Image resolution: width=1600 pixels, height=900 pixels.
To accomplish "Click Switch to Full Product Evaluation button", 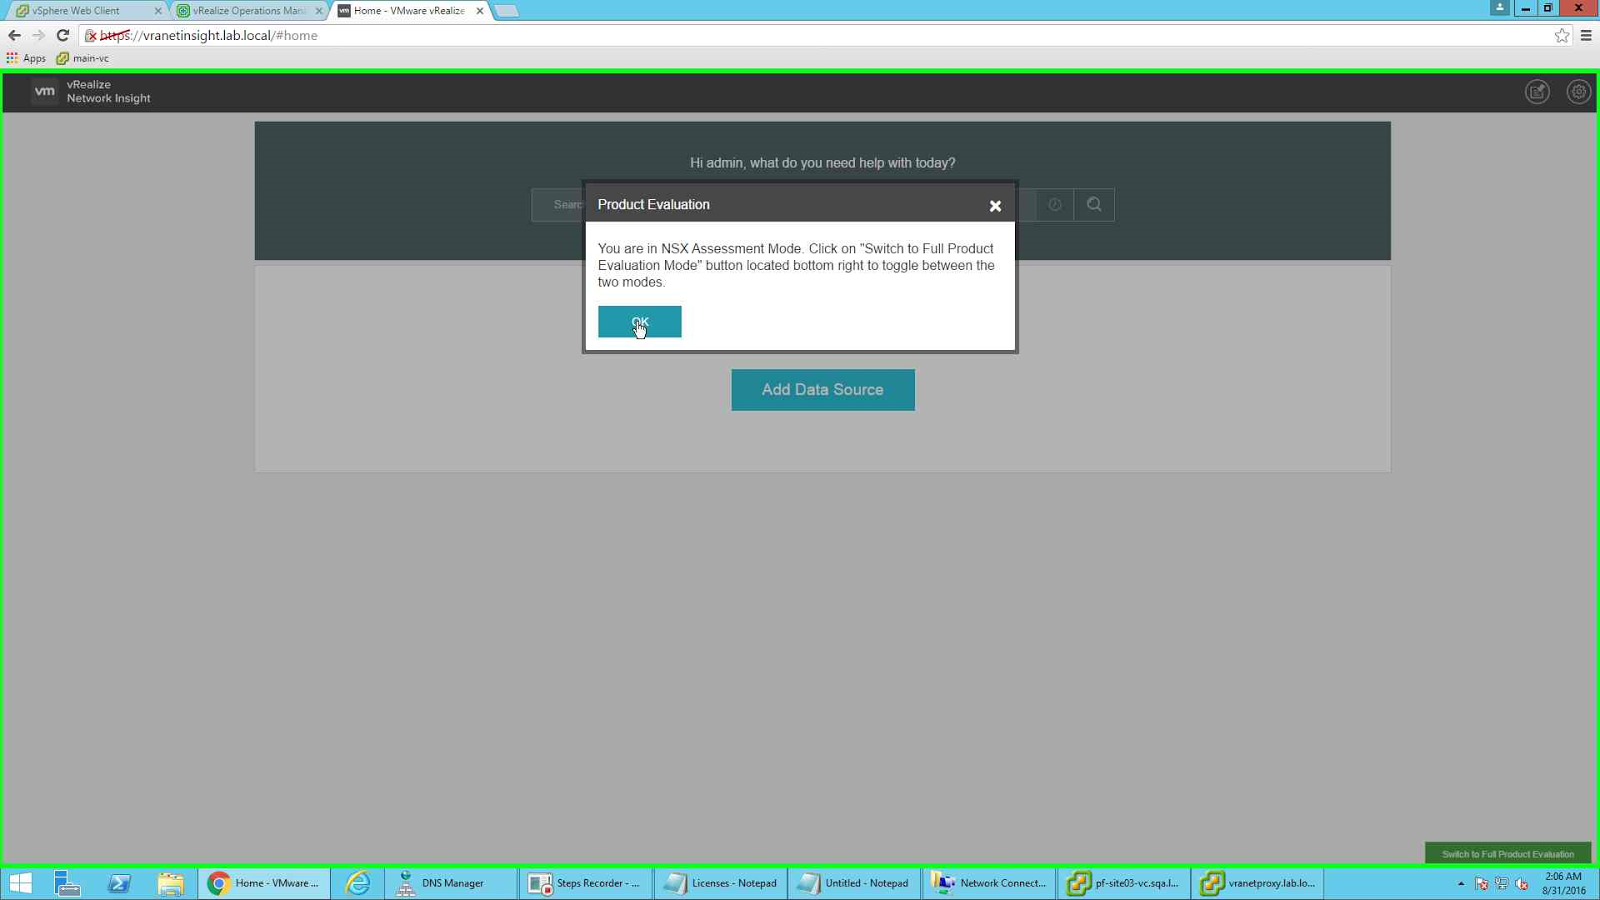I will [x=1508, y=854].
